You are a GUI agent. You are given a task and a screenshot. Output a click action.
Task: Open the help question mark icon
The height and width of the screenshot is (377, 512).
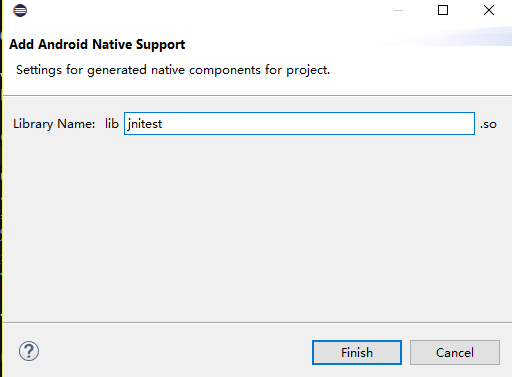pyautogui.click(x=29, y=351)
